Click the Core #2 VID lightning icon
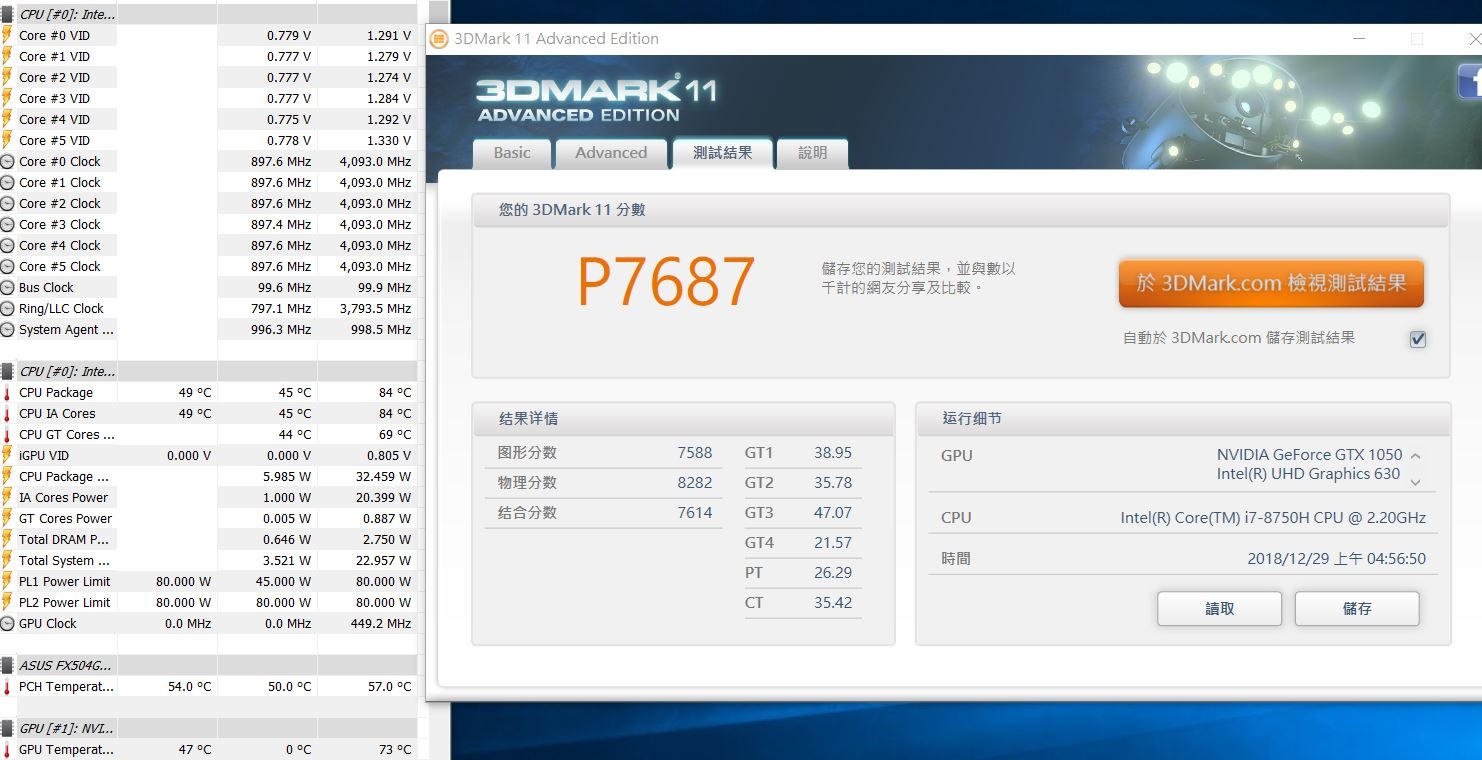Viewport: 1482px width, 760px height. [x=8, y=77]
